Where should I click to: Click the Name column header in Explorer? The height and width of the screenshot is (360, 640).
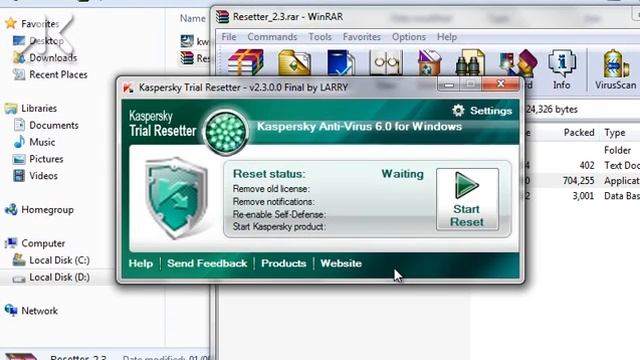193,18
